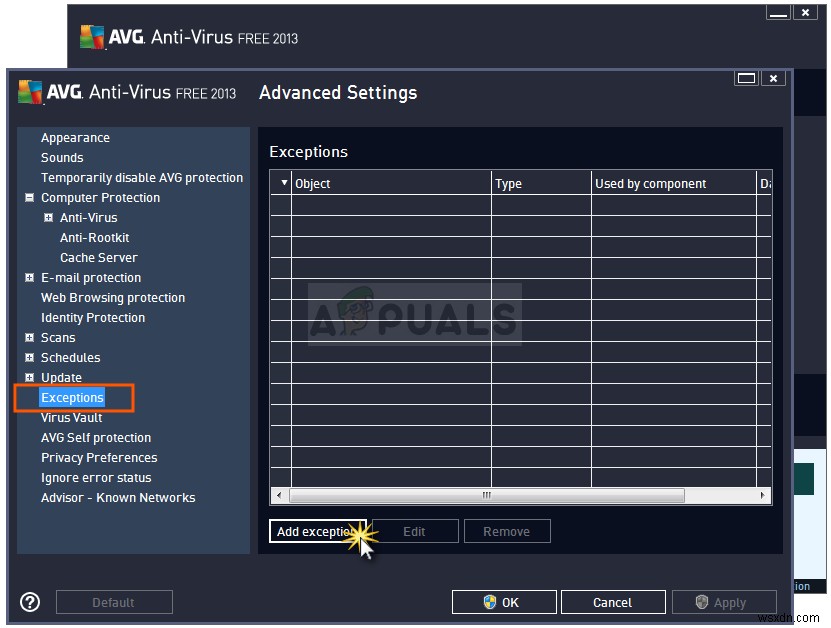831x628 pixels.
Task: Expand the Computer Protection node
Action: tap(29, 197)
